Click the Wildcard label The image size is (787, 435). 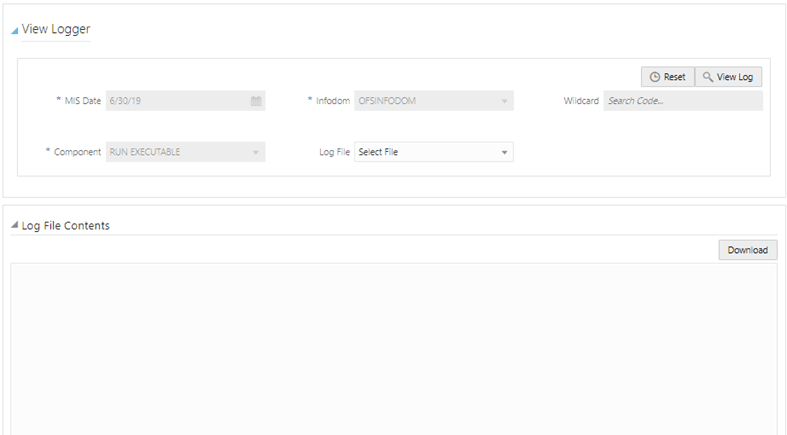click(581, 101)
